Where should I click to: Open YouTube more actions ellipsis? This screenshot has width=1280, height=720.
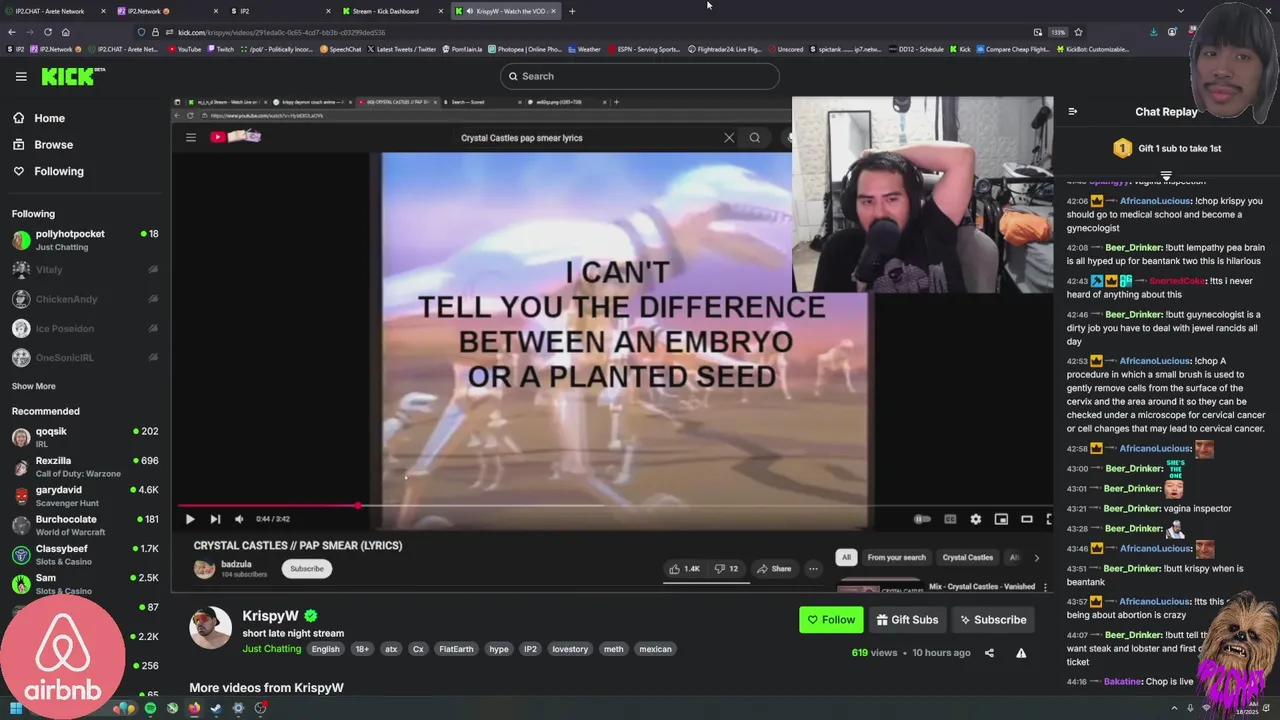[x=813, y=569]
